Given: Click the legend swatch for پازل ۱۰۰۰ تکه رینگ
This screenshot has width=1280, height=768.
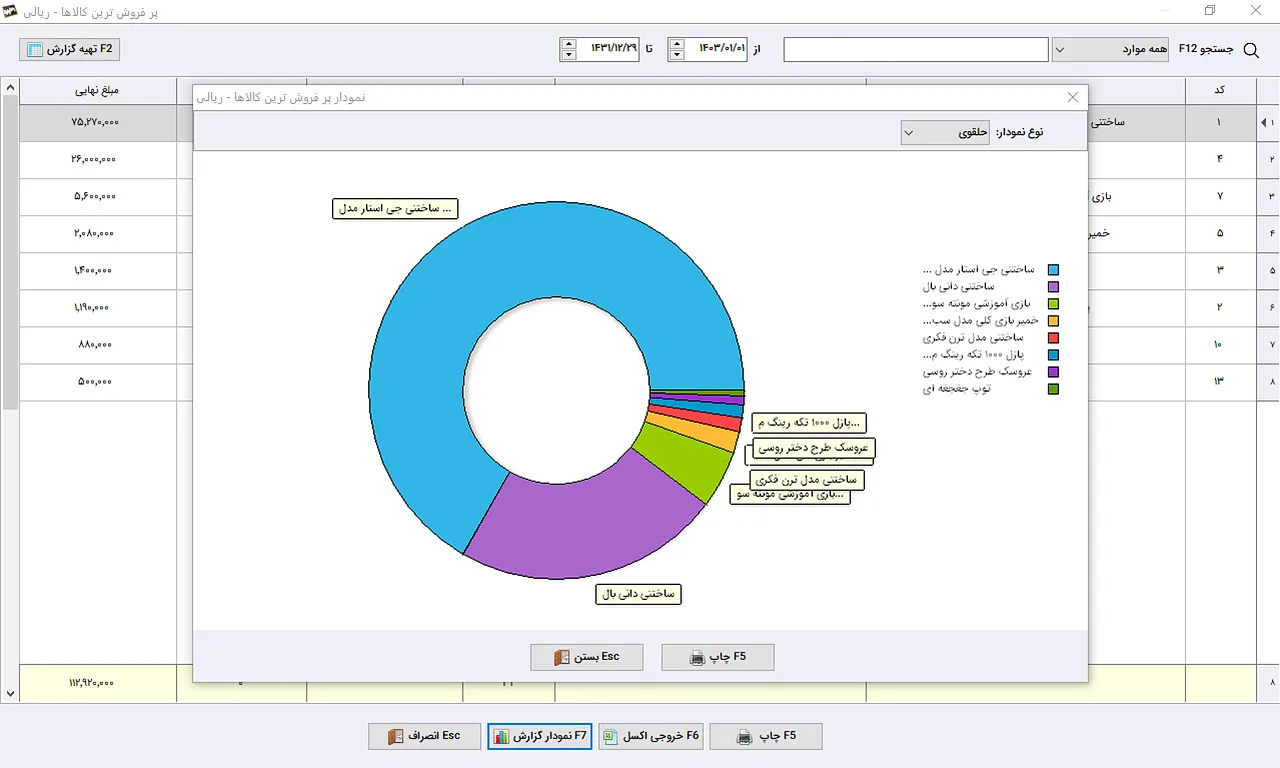Looking at the screenshot, I should point(1053,355).
